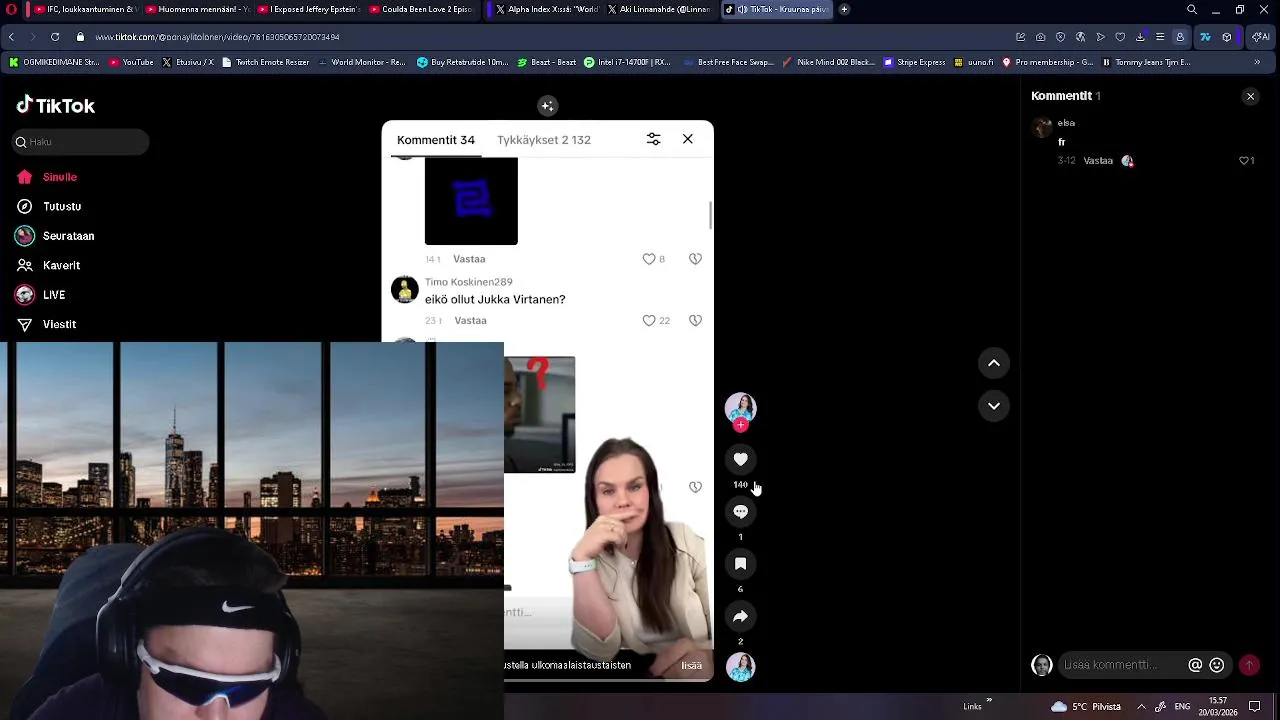Reply to Timo Koskinen289's comment
The width and height of the screenshot is (1280, 720).
pos(470,321)
